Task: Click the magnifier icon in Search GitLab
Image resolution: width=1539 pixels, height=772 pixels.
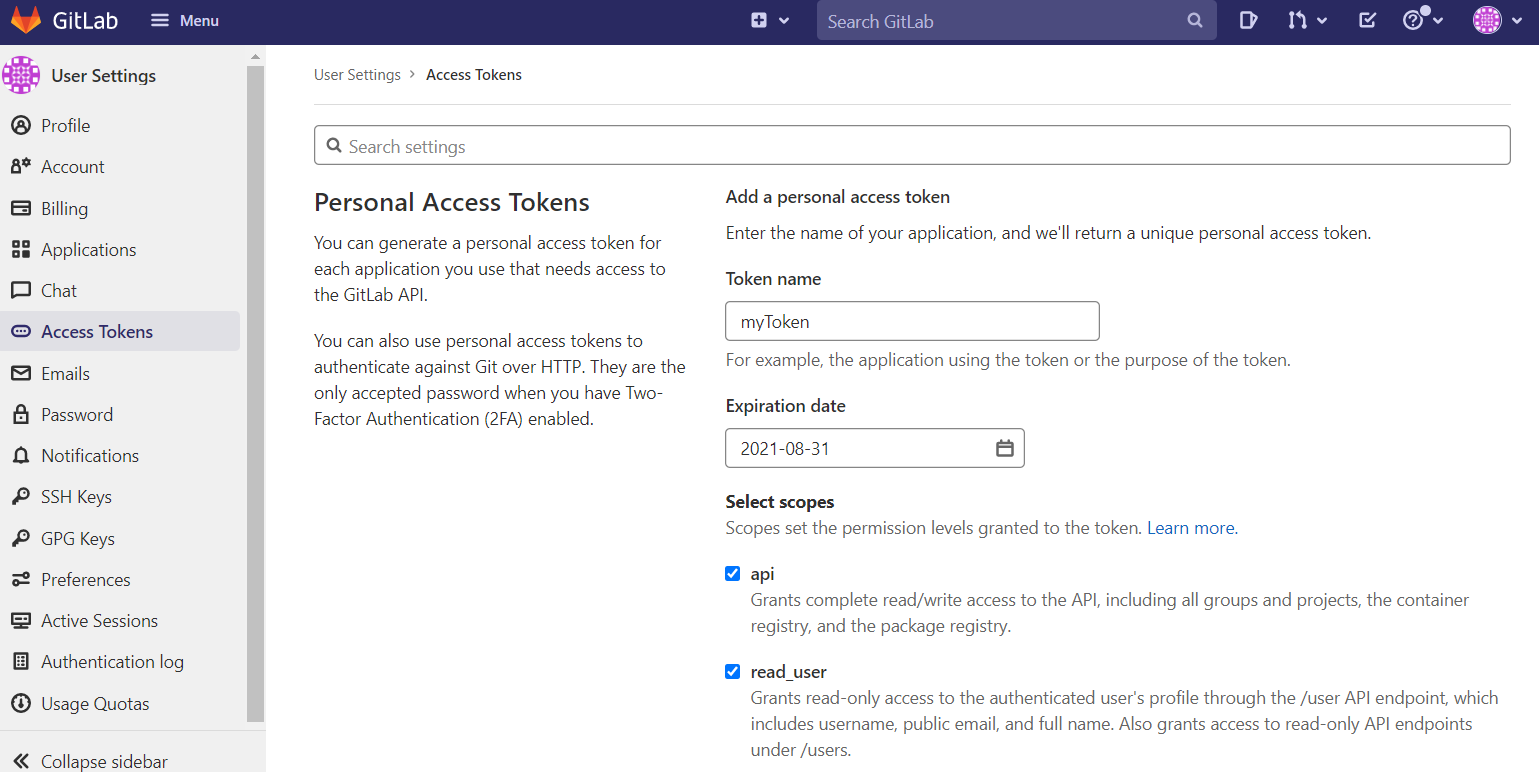Action: click(x=1194, y=20)
